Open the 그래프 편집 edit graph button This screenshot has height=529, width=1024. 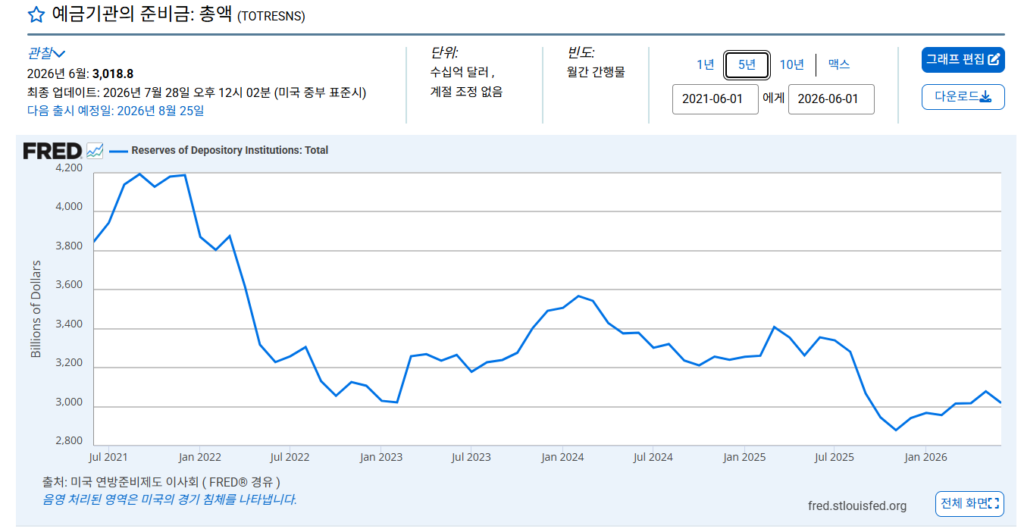(x=963, y=59)
